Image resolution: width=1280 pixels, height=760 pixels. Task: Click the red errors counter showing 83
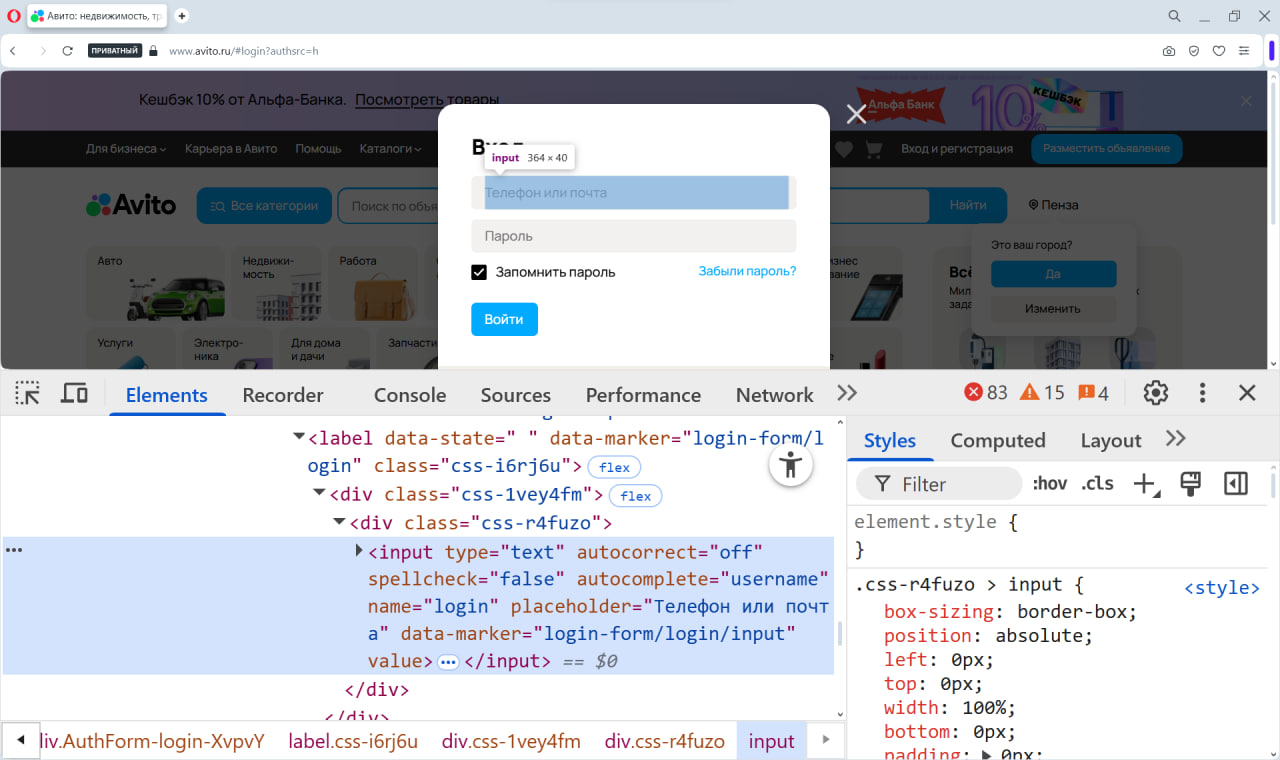[x=986, y=393]
